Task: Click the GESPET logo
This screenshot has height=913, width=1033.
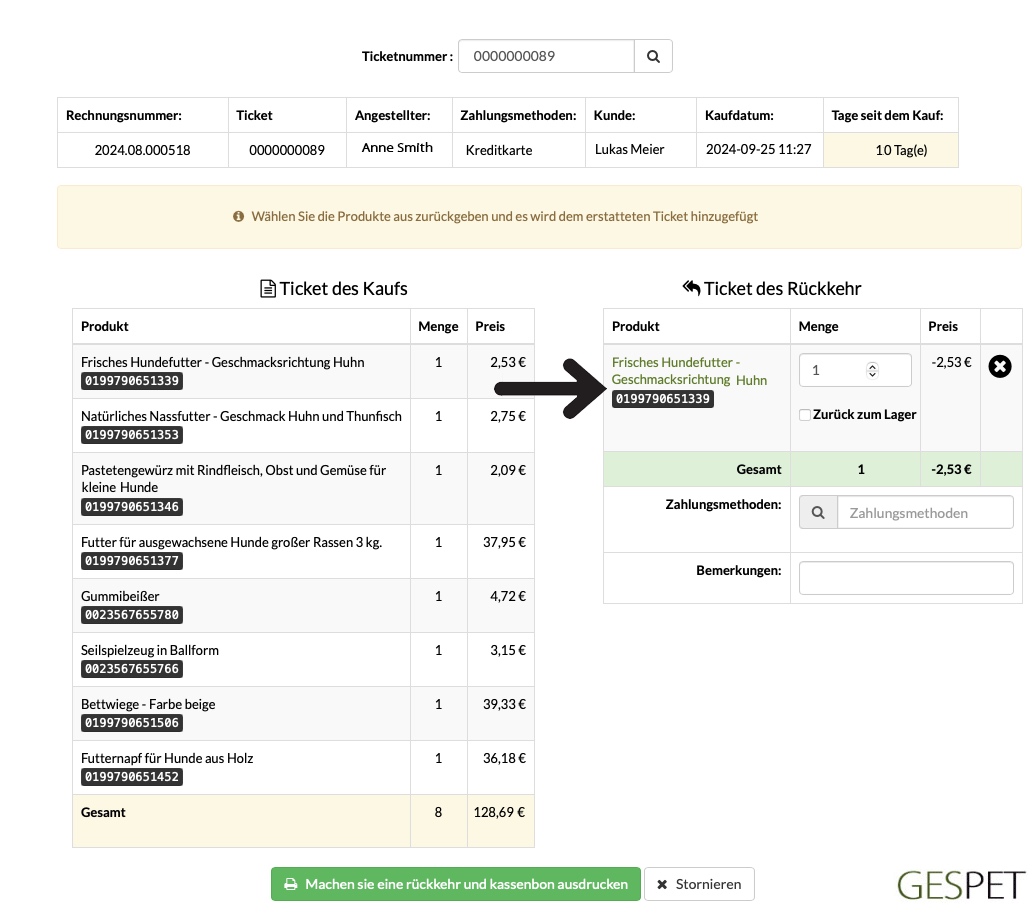Action: point(961,885)
